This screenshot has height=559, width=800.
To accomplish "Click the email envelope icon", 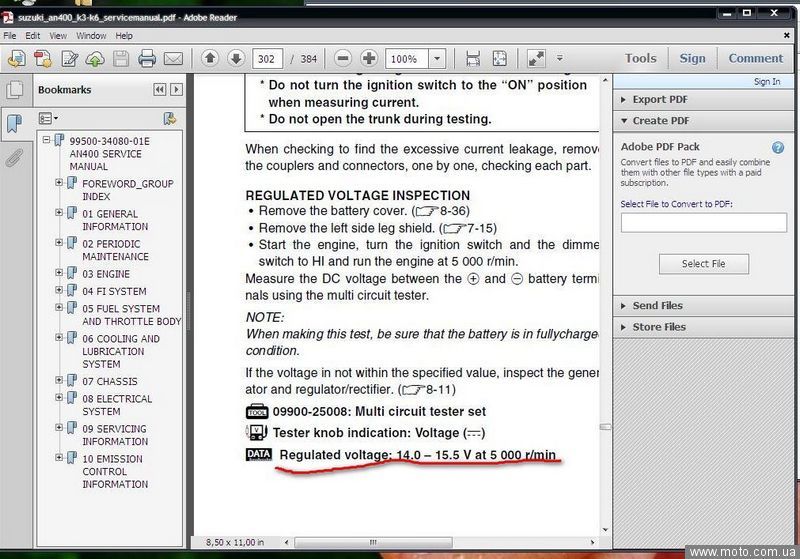I will click(x=173, y=59).
